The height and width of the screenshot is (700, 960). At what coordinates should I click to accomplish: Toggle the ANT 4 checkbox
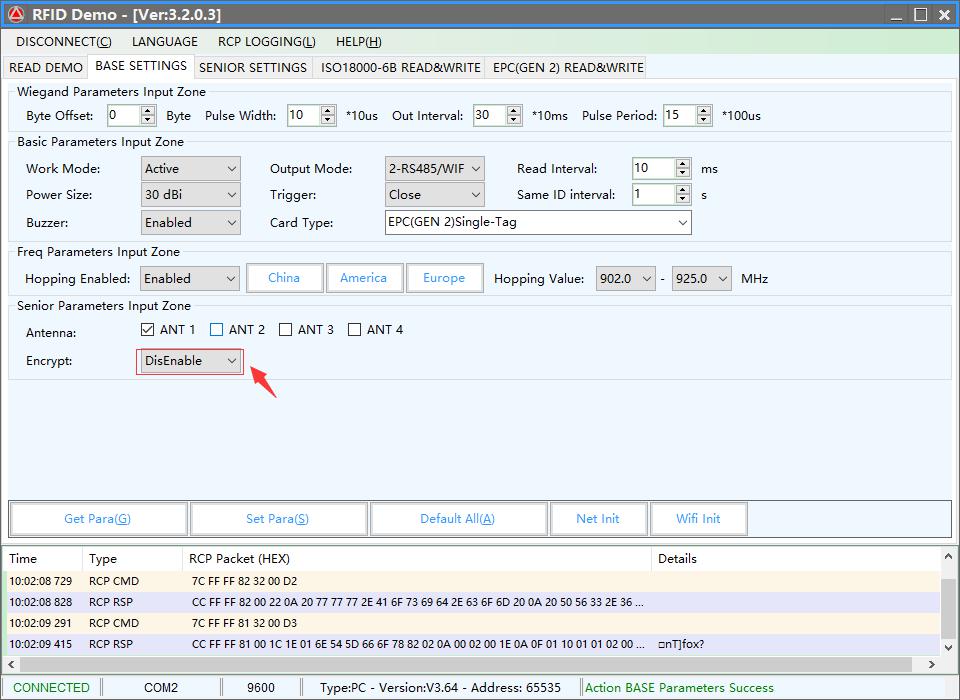point(354,330)
